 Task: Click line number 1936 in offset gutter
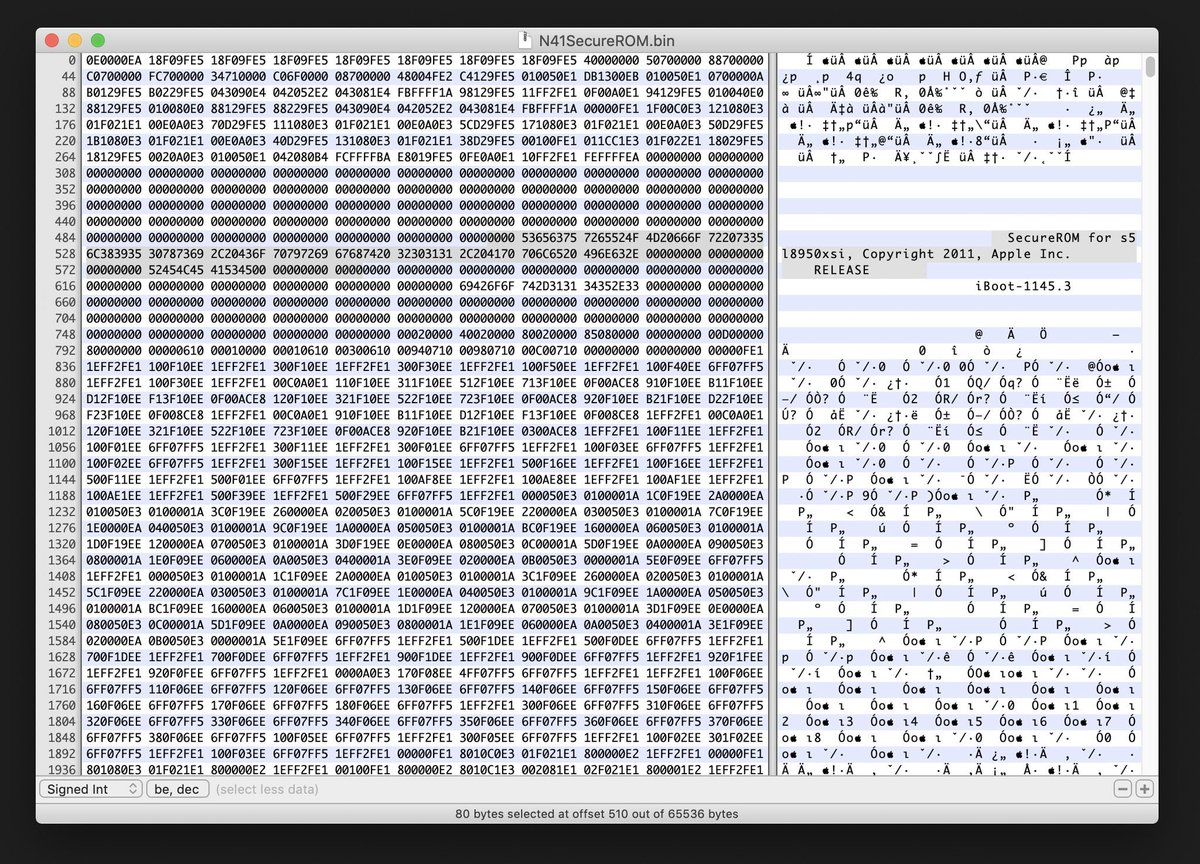(64, 769)
